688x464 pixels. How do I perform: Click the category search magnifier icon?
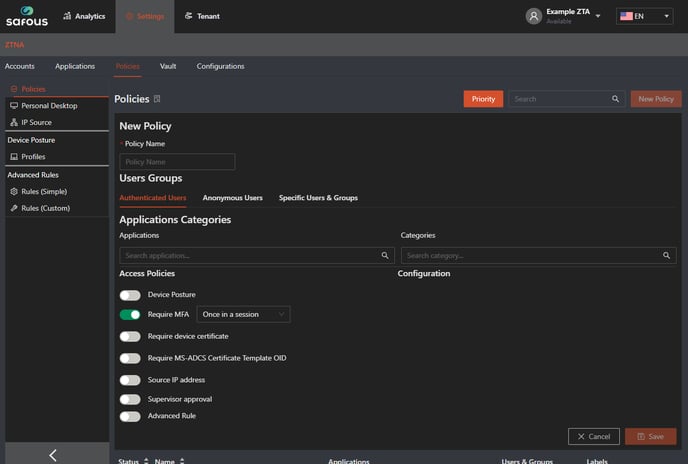(667, 256)
